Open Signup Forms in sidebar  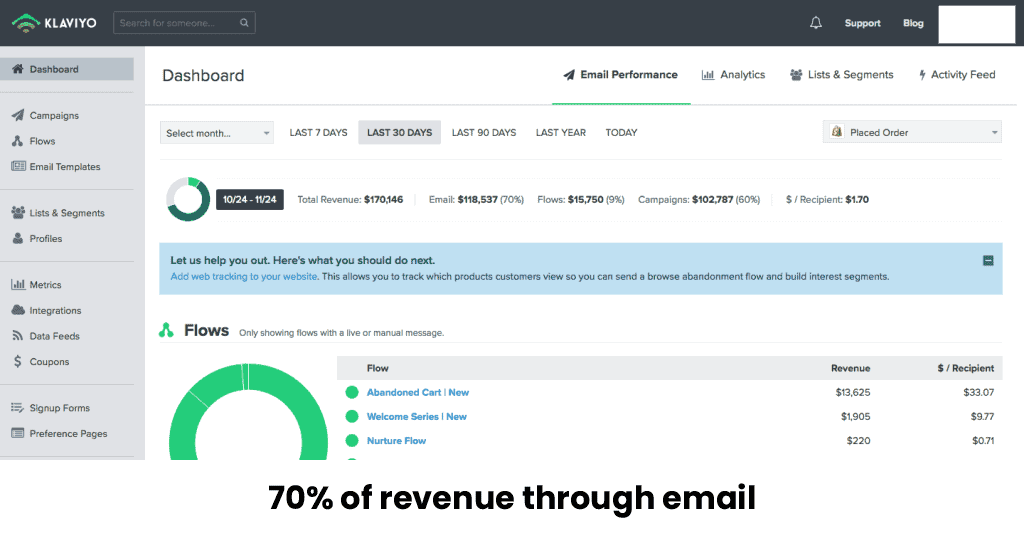(x=59, y=407)
